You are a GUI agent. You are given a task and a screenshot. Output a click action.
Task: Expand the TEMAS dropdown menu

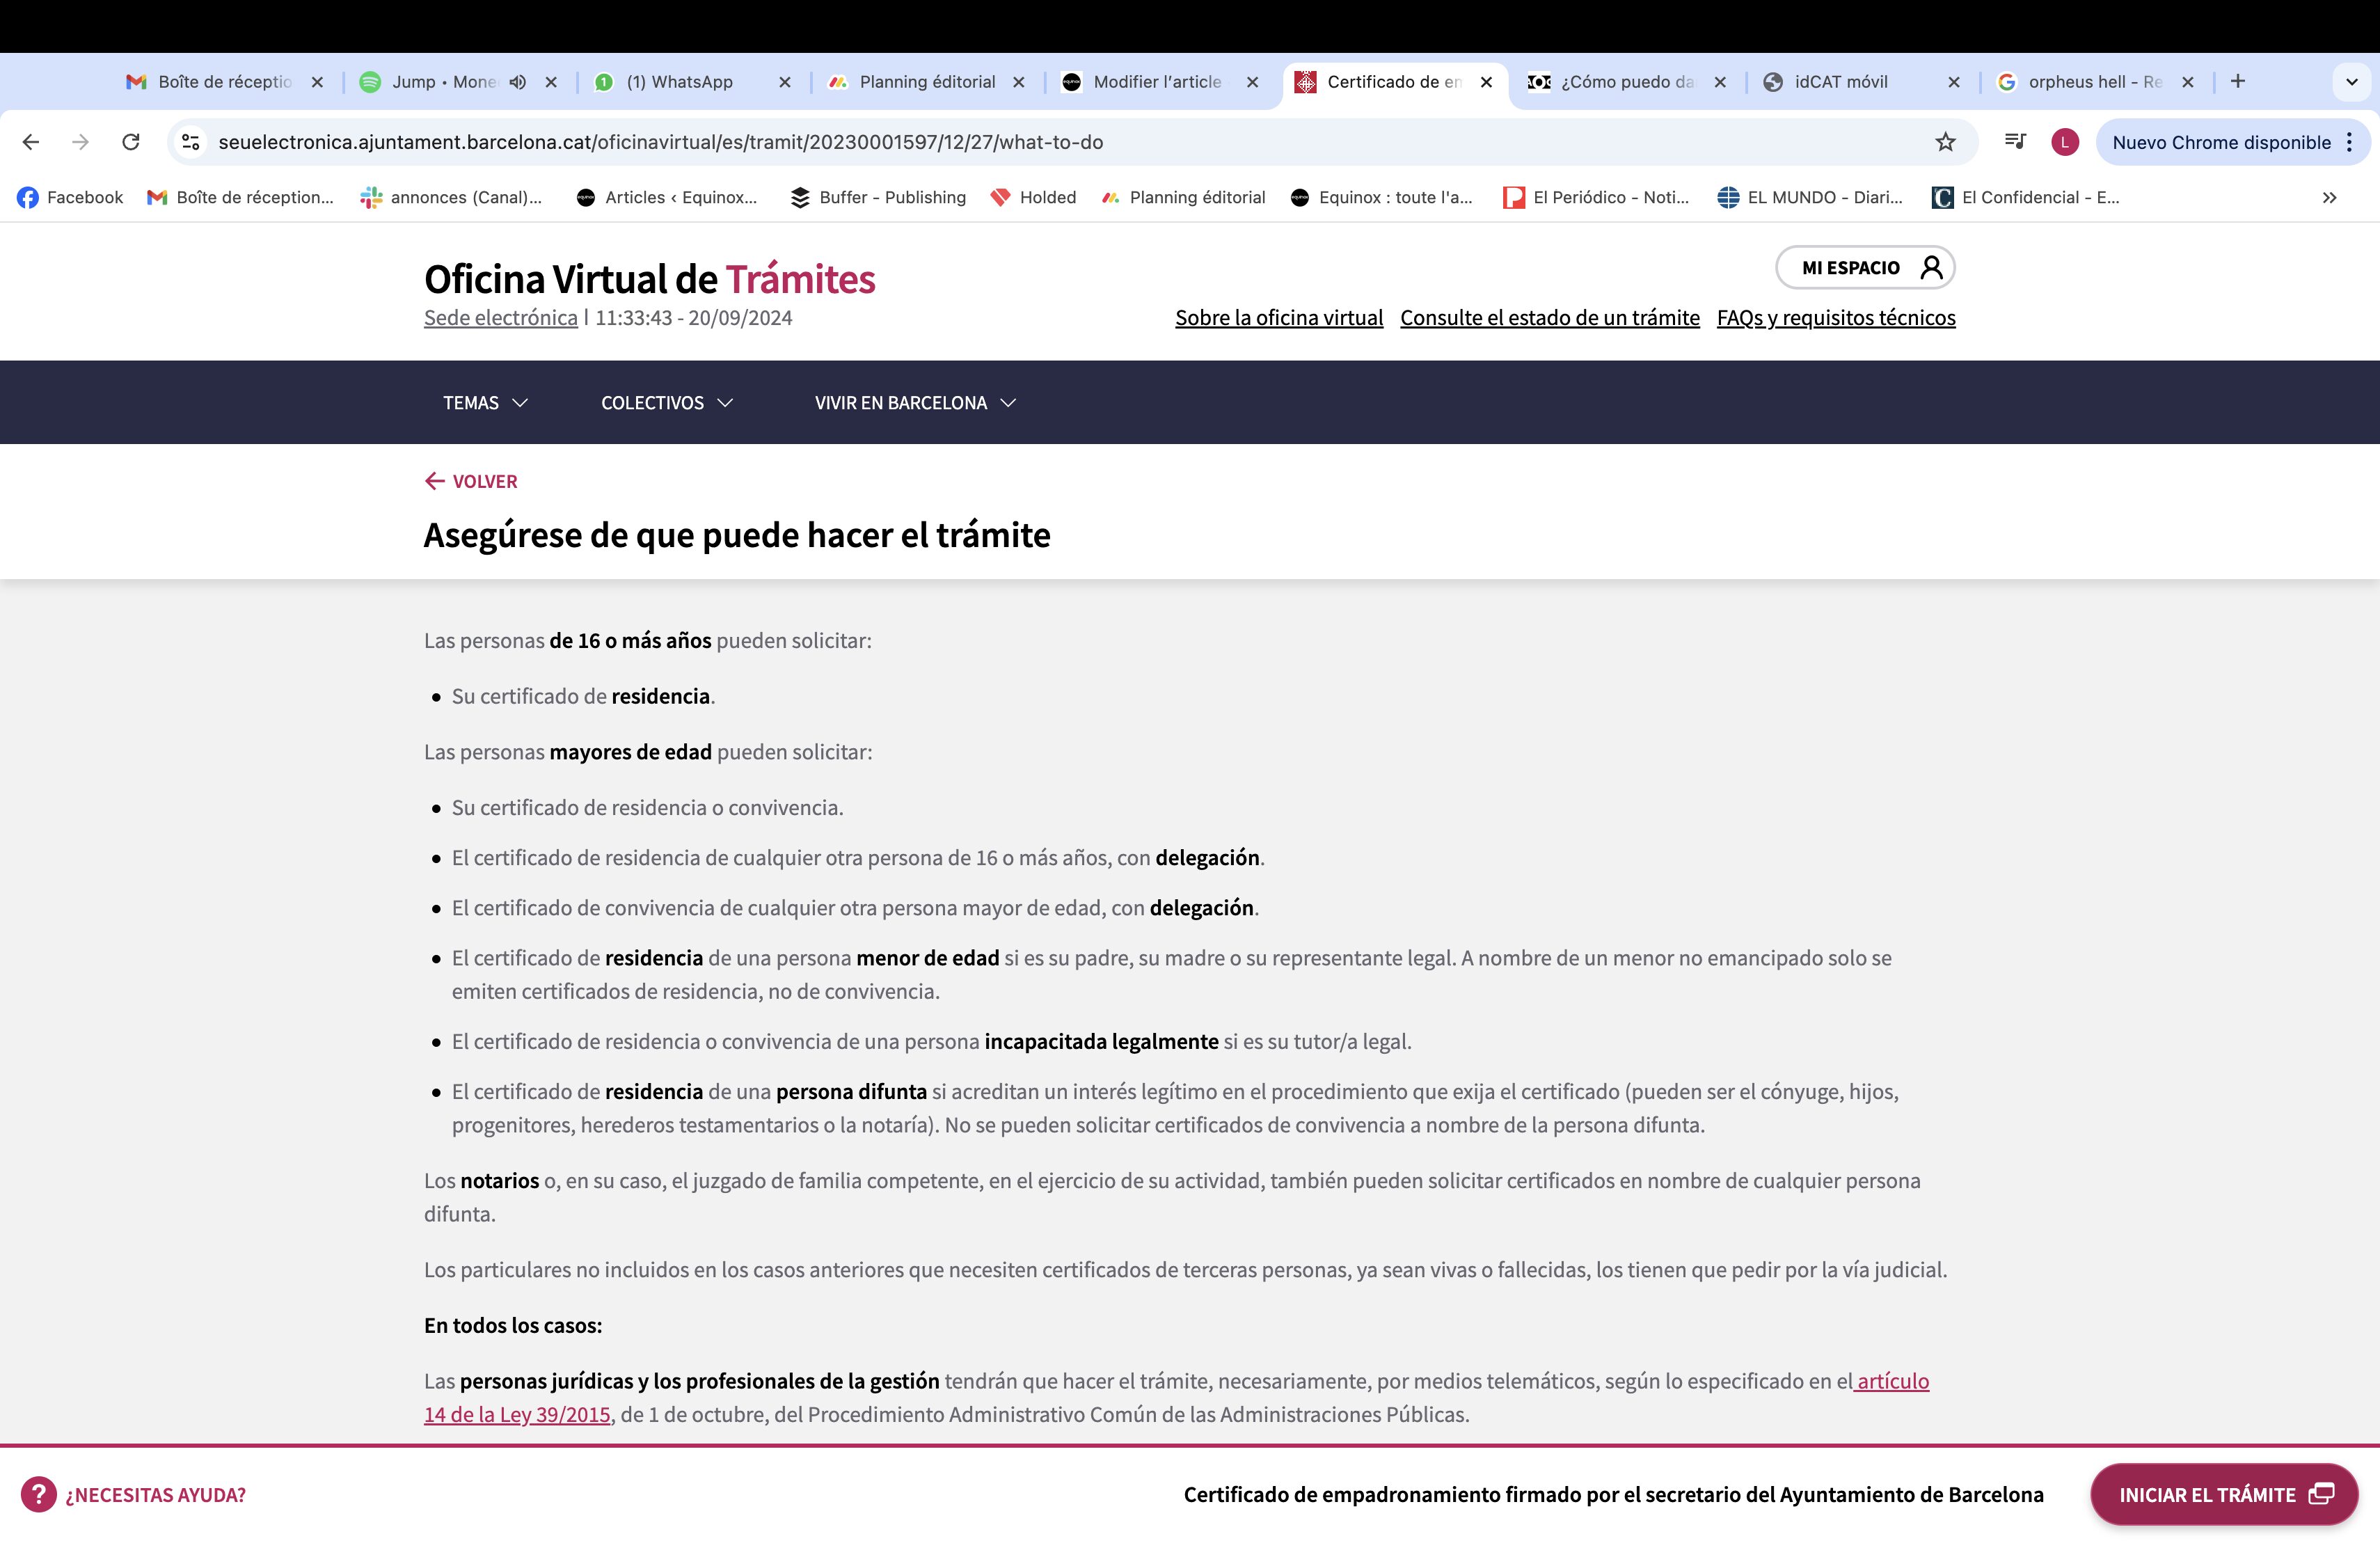(485, 403)
